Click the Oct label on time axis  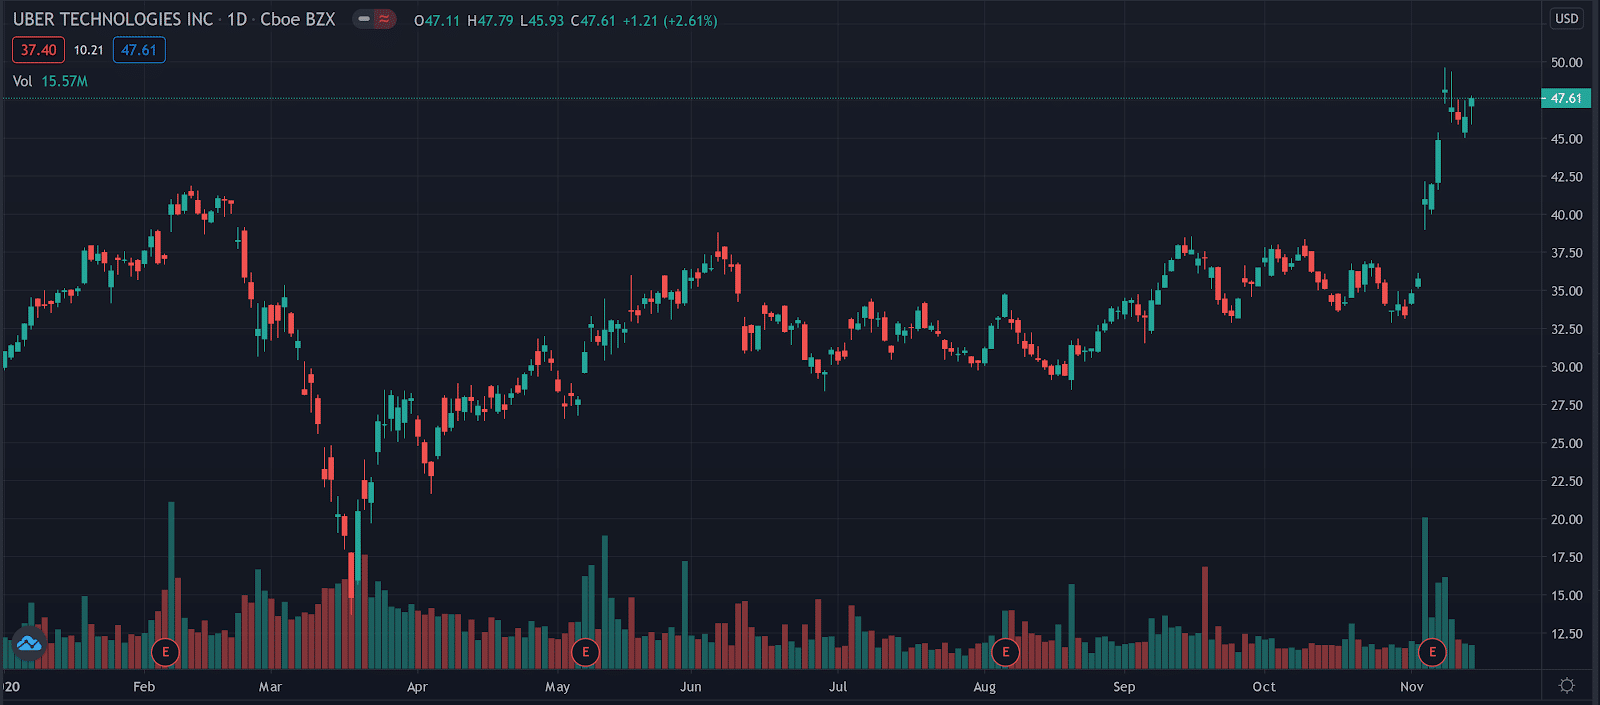pyautogui.click(x=1264, y=687)
